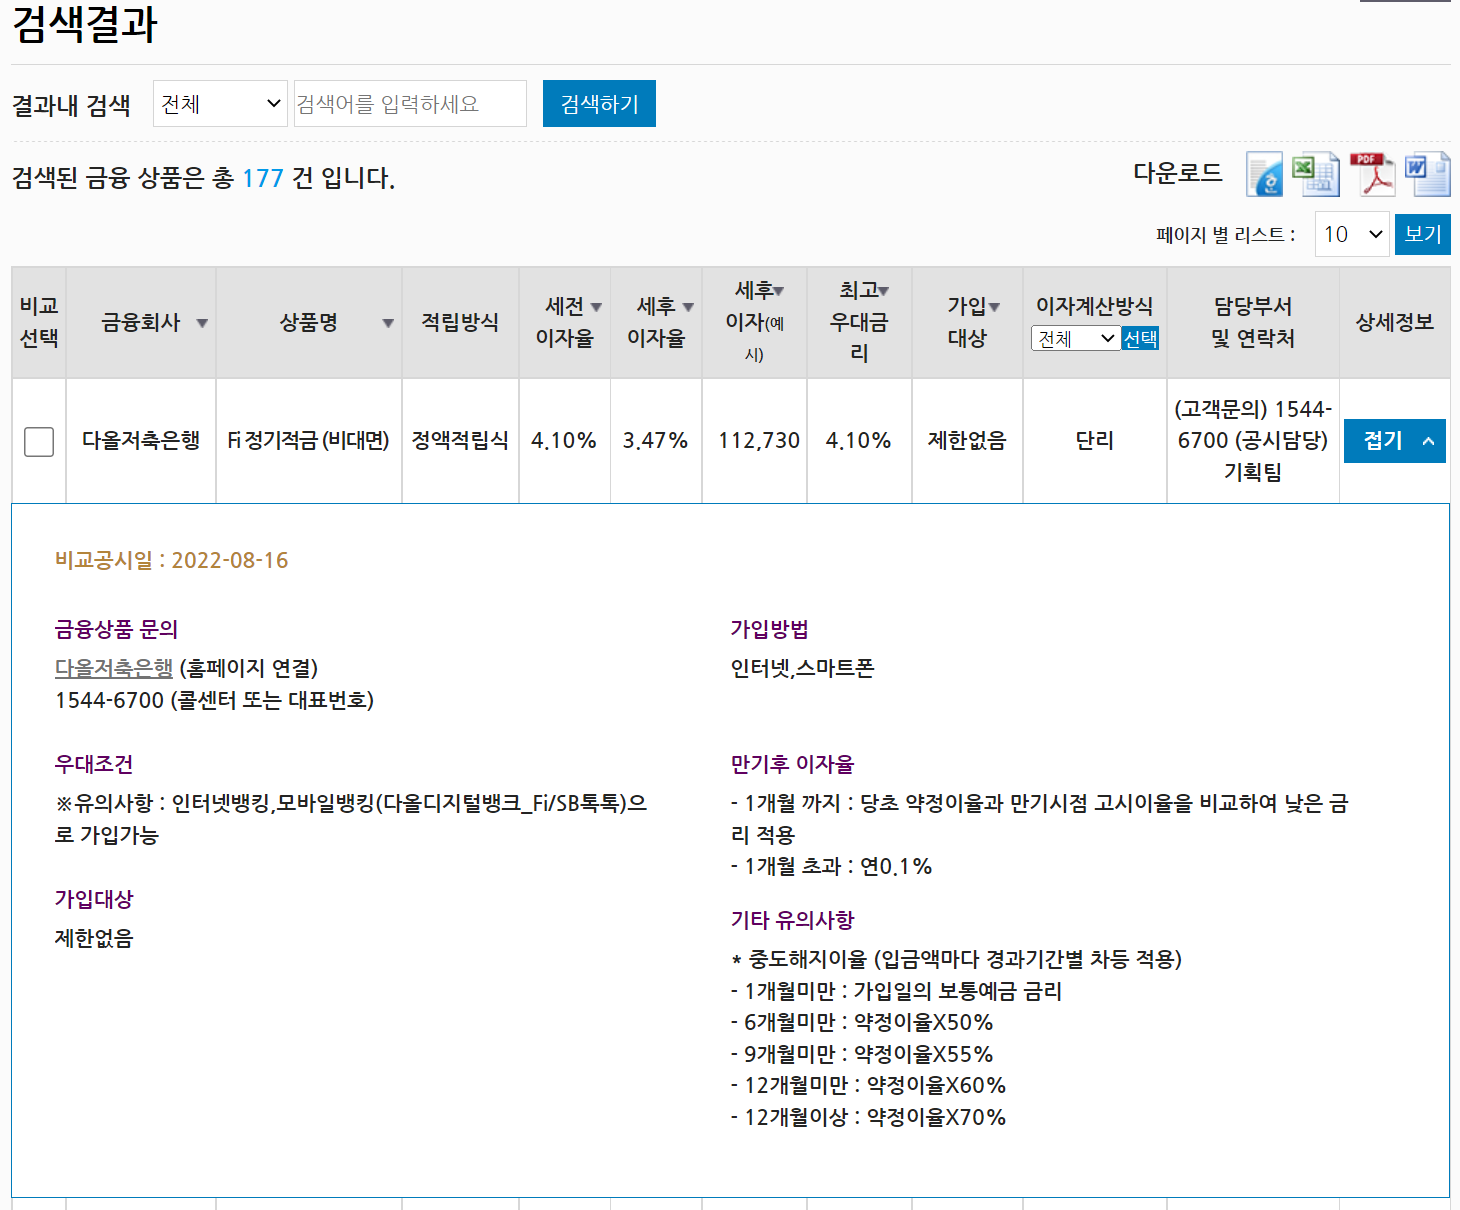The width and height of the screenshot is (1460, 1210).
Task: Download results as PDF file icon
Action: click(1372, 175)
